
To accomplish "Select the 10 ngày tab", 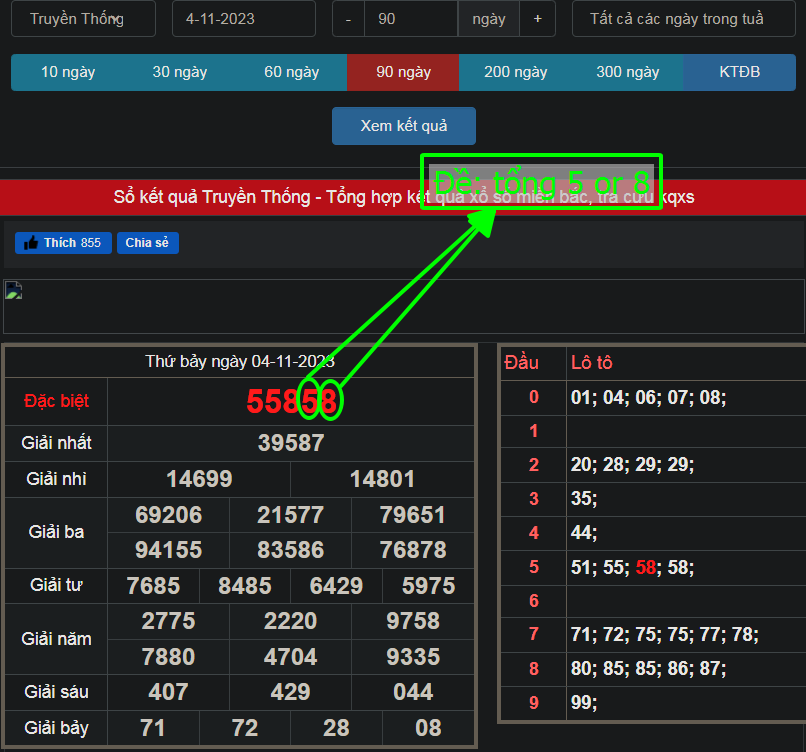I will [68, 72].
